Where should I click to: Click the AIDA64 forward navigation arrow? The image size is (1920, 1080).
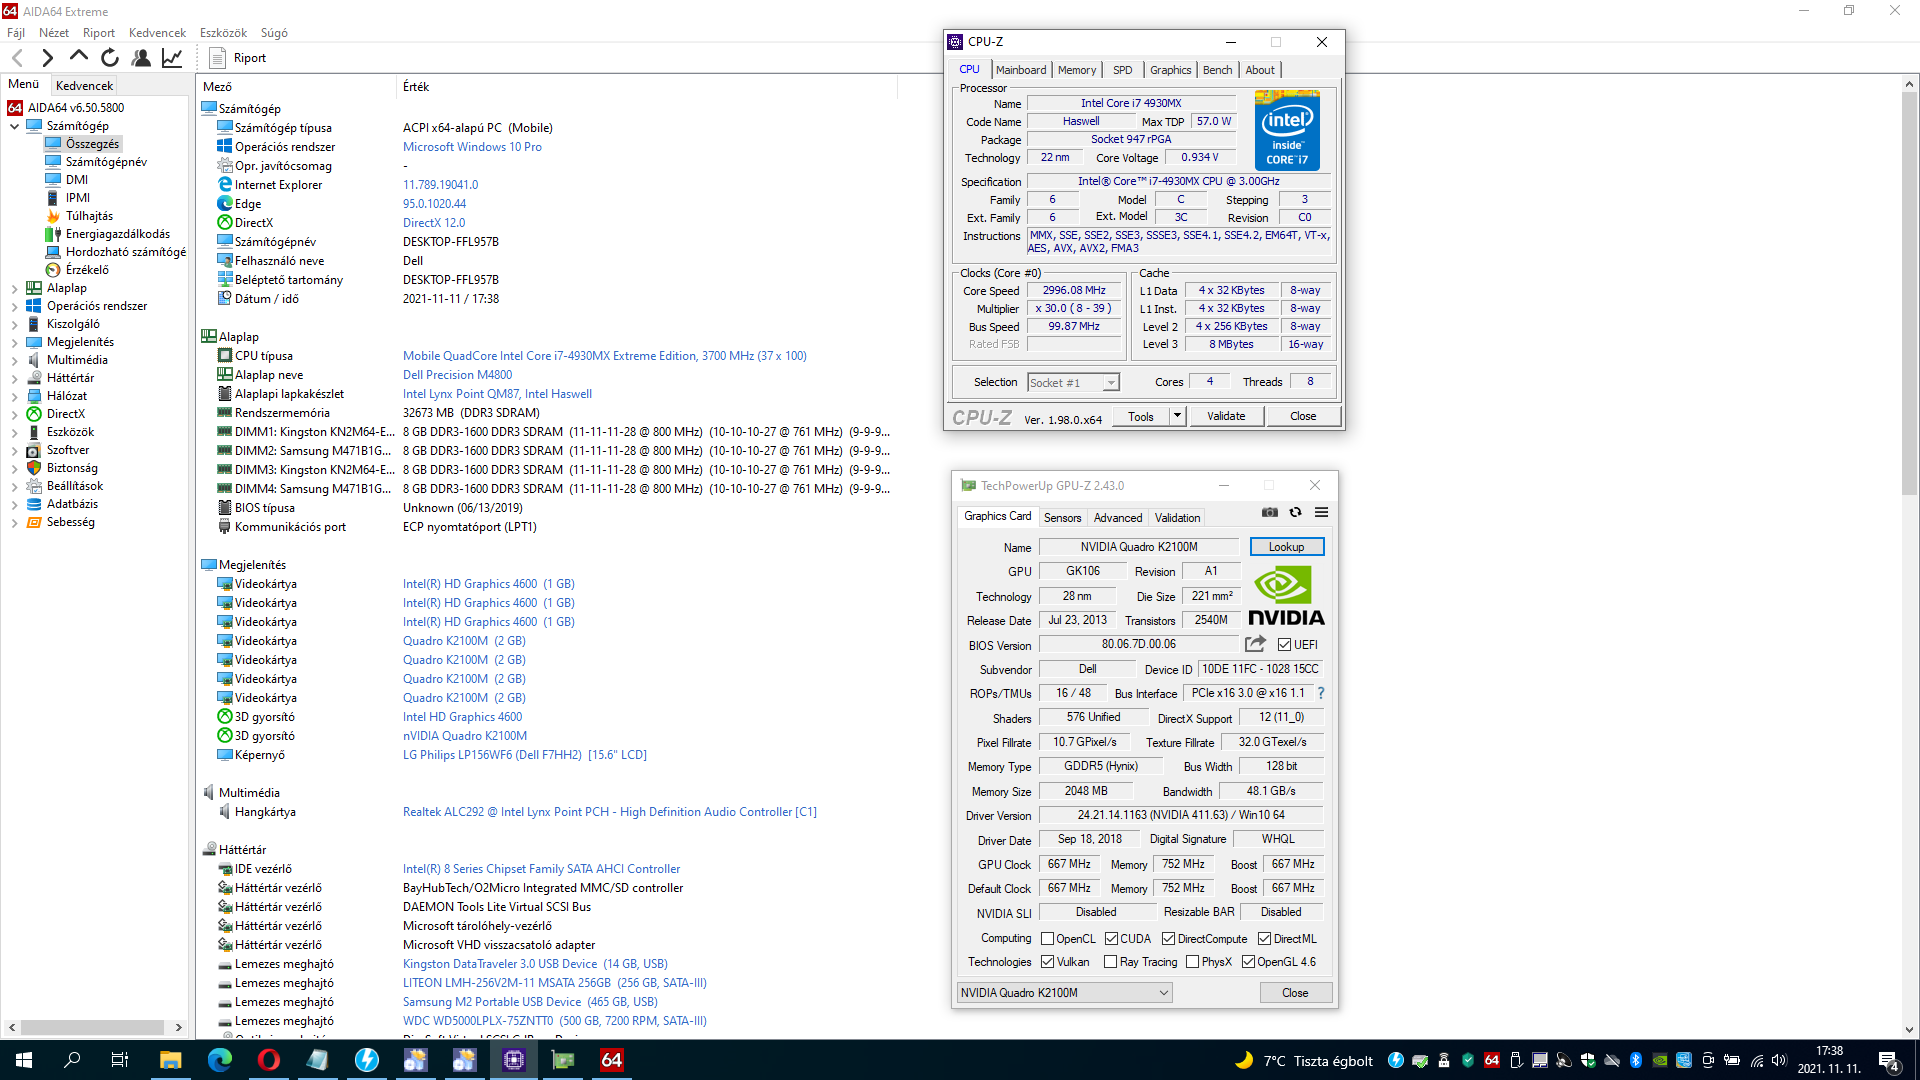[47, 58]
